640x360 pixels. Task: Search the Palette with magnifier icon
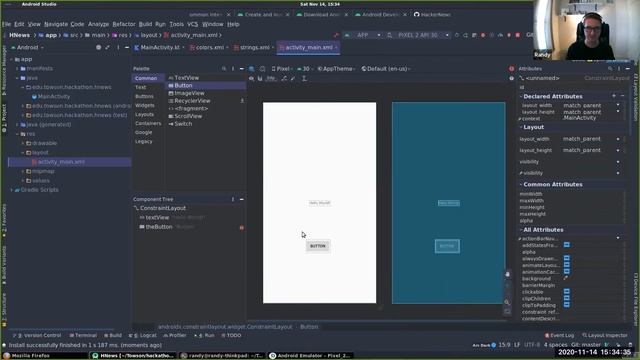pyautogui.click(x=224, y=69)
